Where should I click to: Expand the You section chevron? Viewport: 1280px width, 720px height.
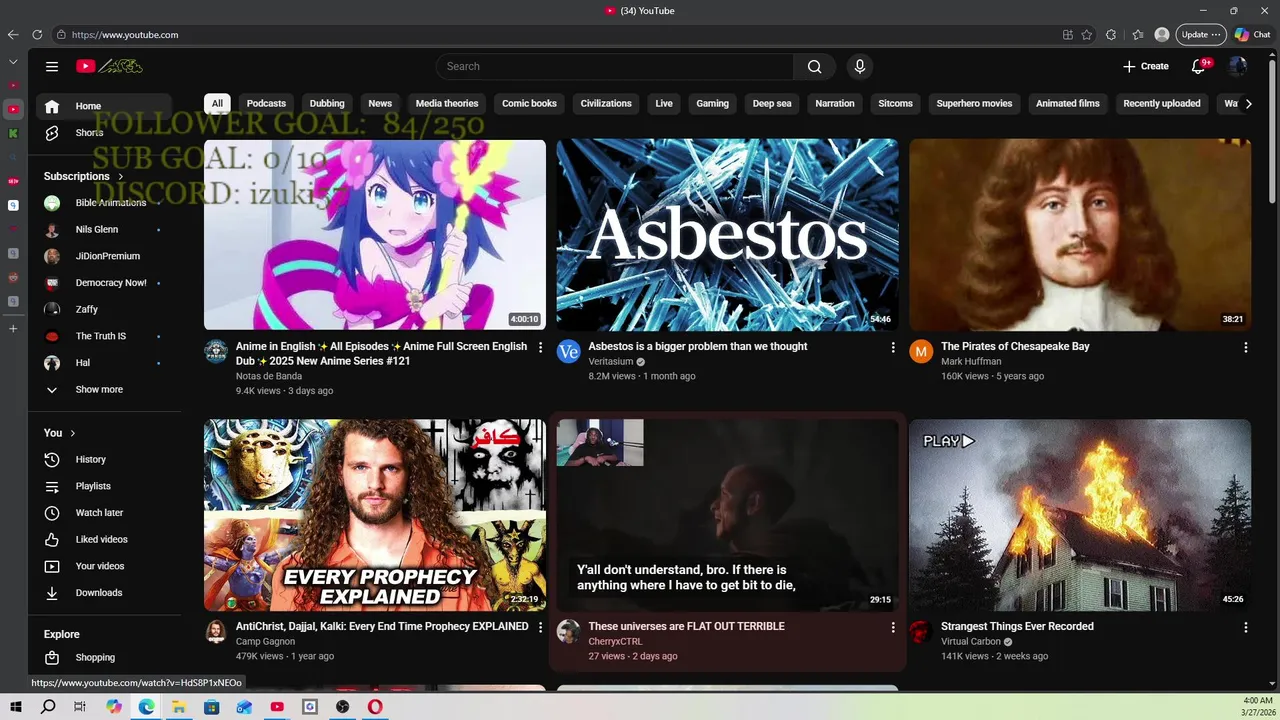(x=73, y=433)
